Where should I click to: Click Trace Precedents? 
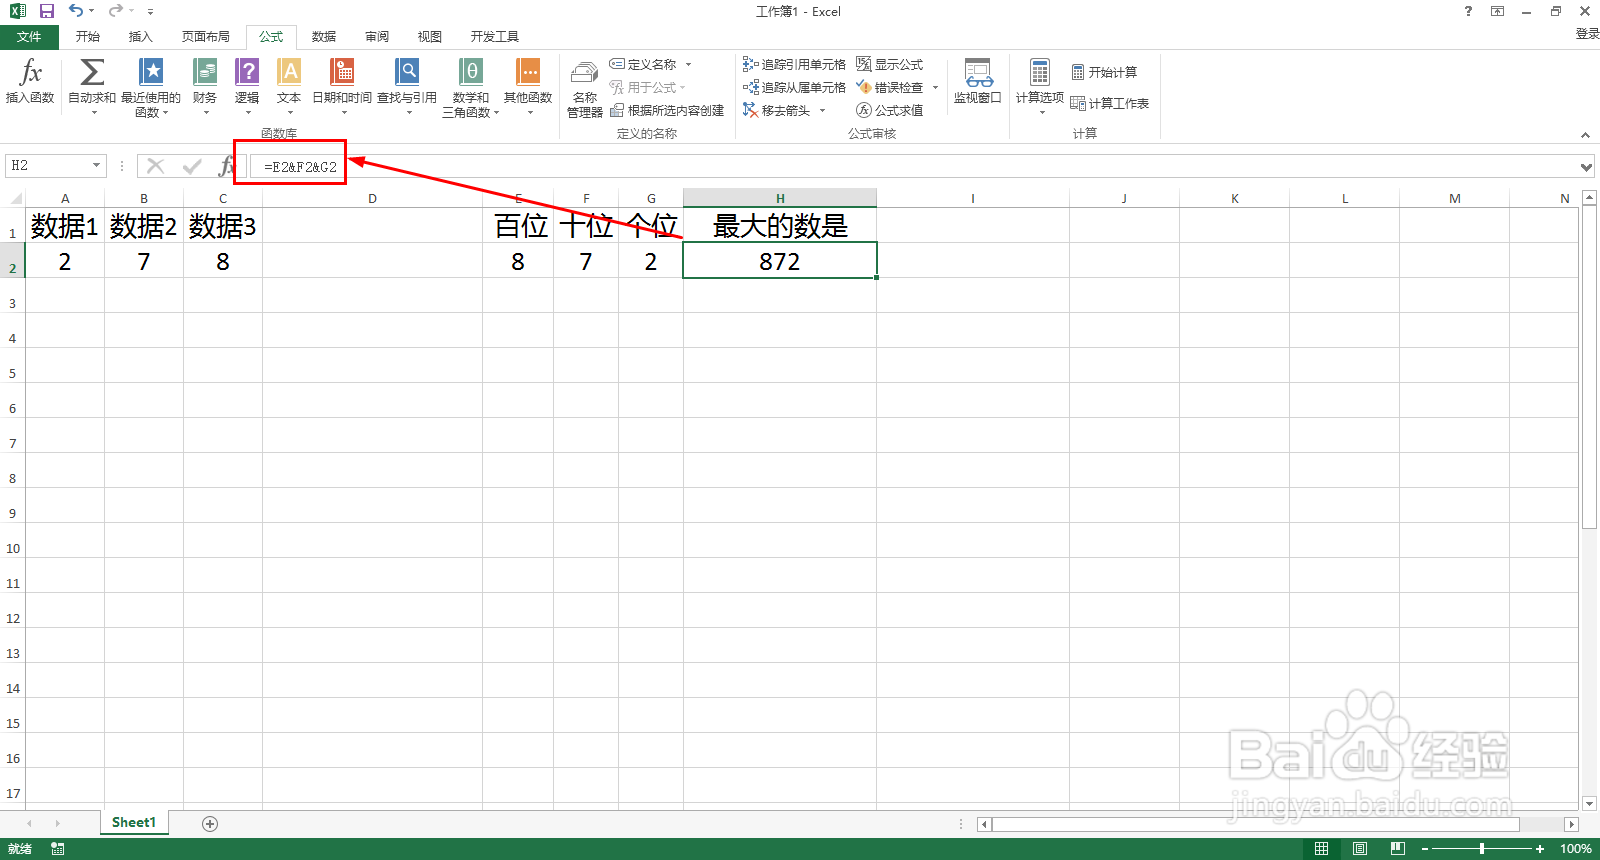click(794, 64)
